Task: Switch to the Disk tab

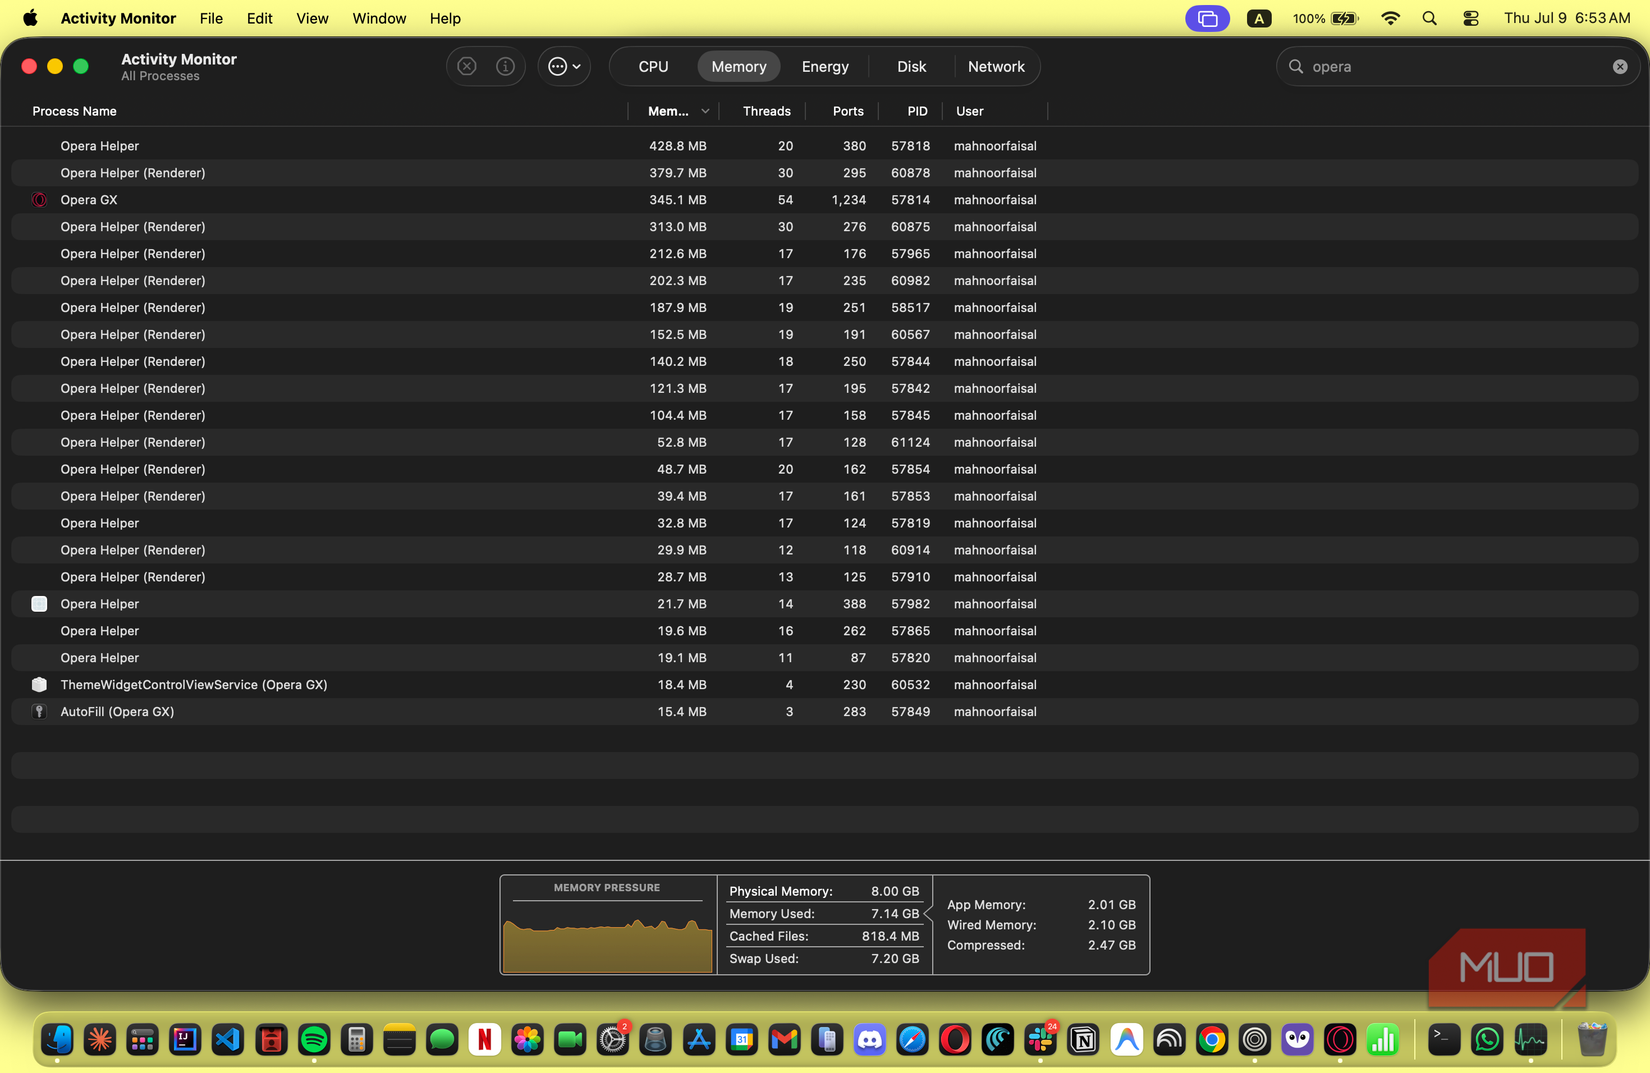Action: point(911,66)
